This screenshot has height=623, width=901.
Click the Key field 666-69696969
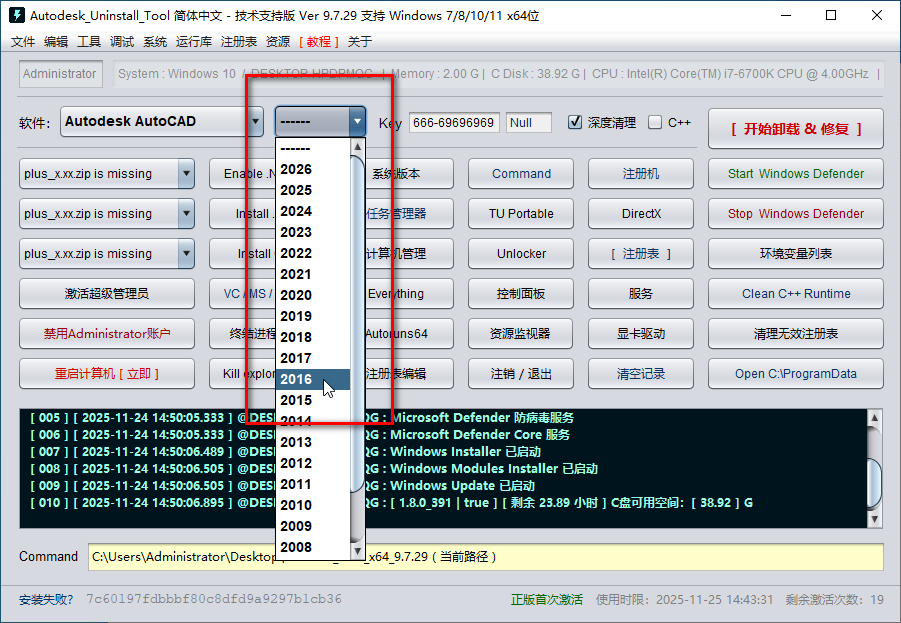[454, 122]
